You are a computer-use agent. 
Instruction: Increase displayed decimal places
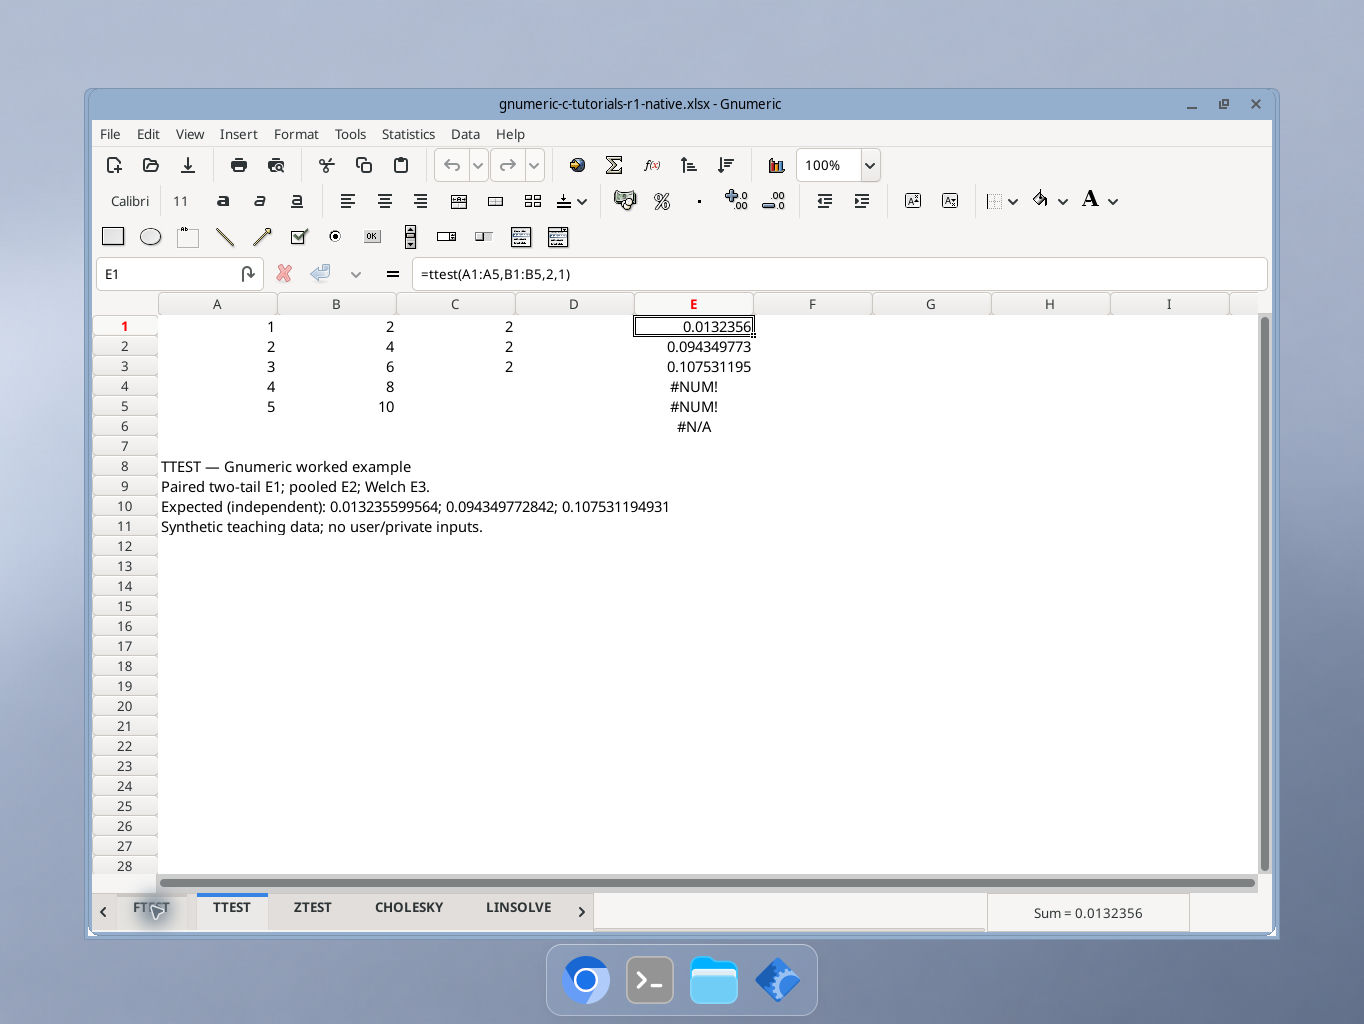736,201
